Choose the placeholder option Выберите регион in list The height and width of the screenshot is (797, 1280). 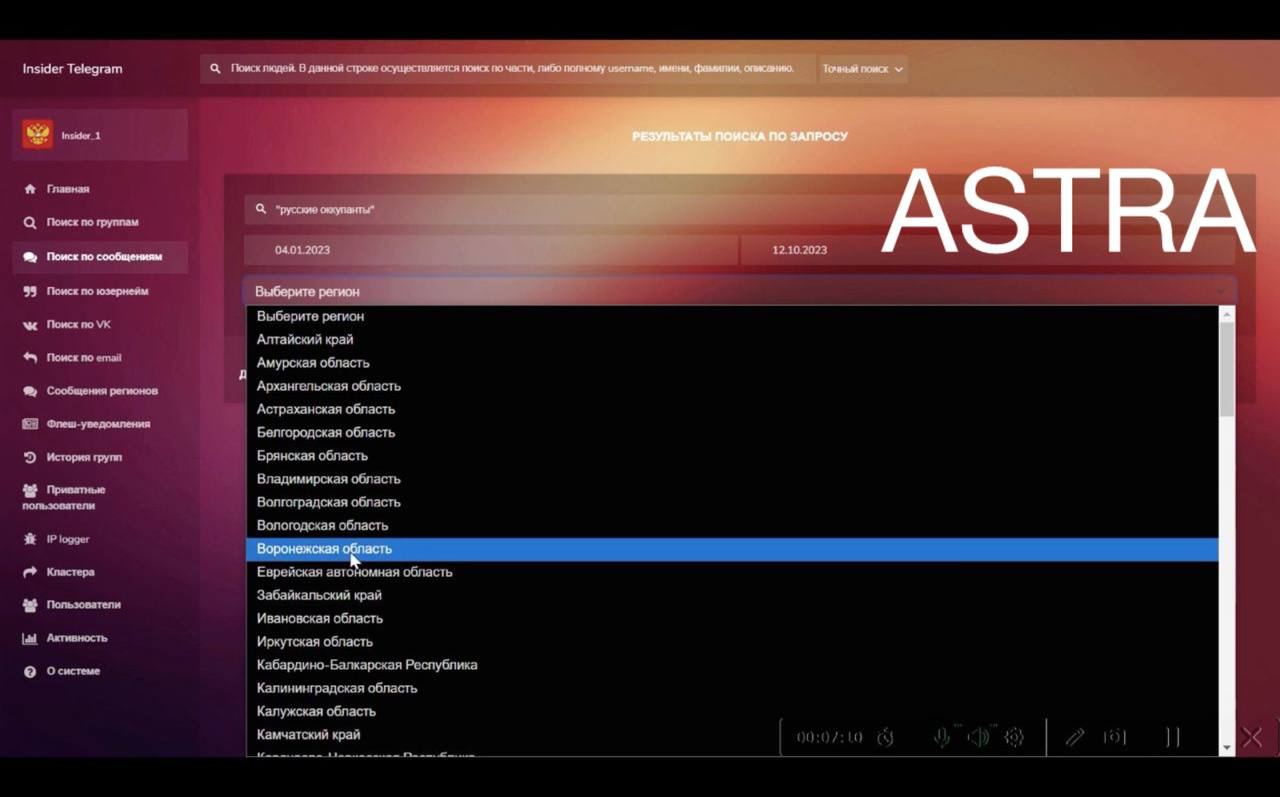(732, 316)
